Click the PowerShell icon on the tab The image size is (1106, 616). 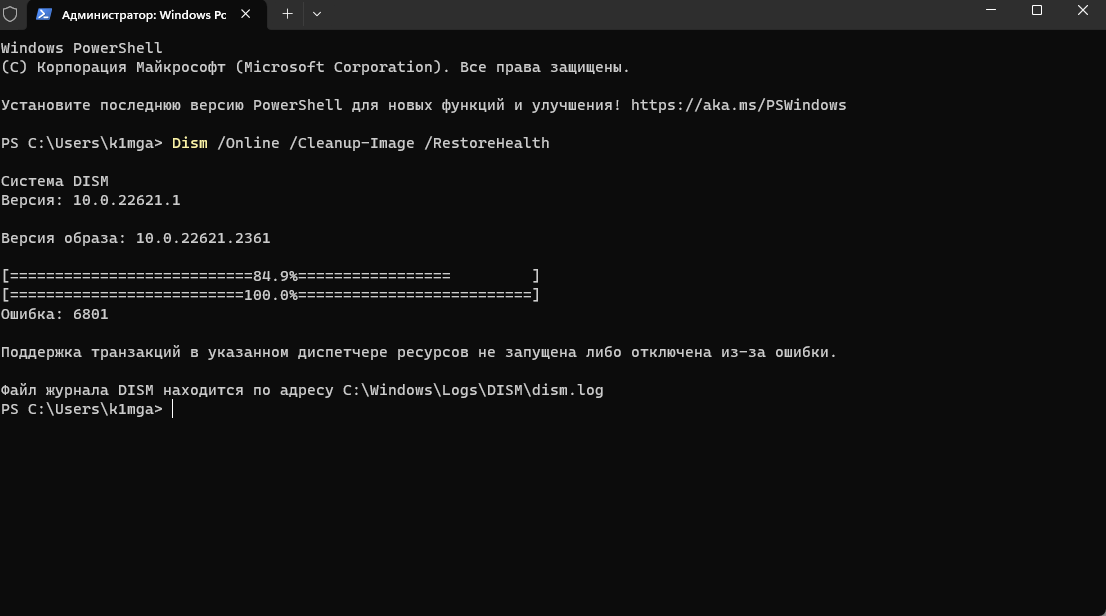coord(44,14)
